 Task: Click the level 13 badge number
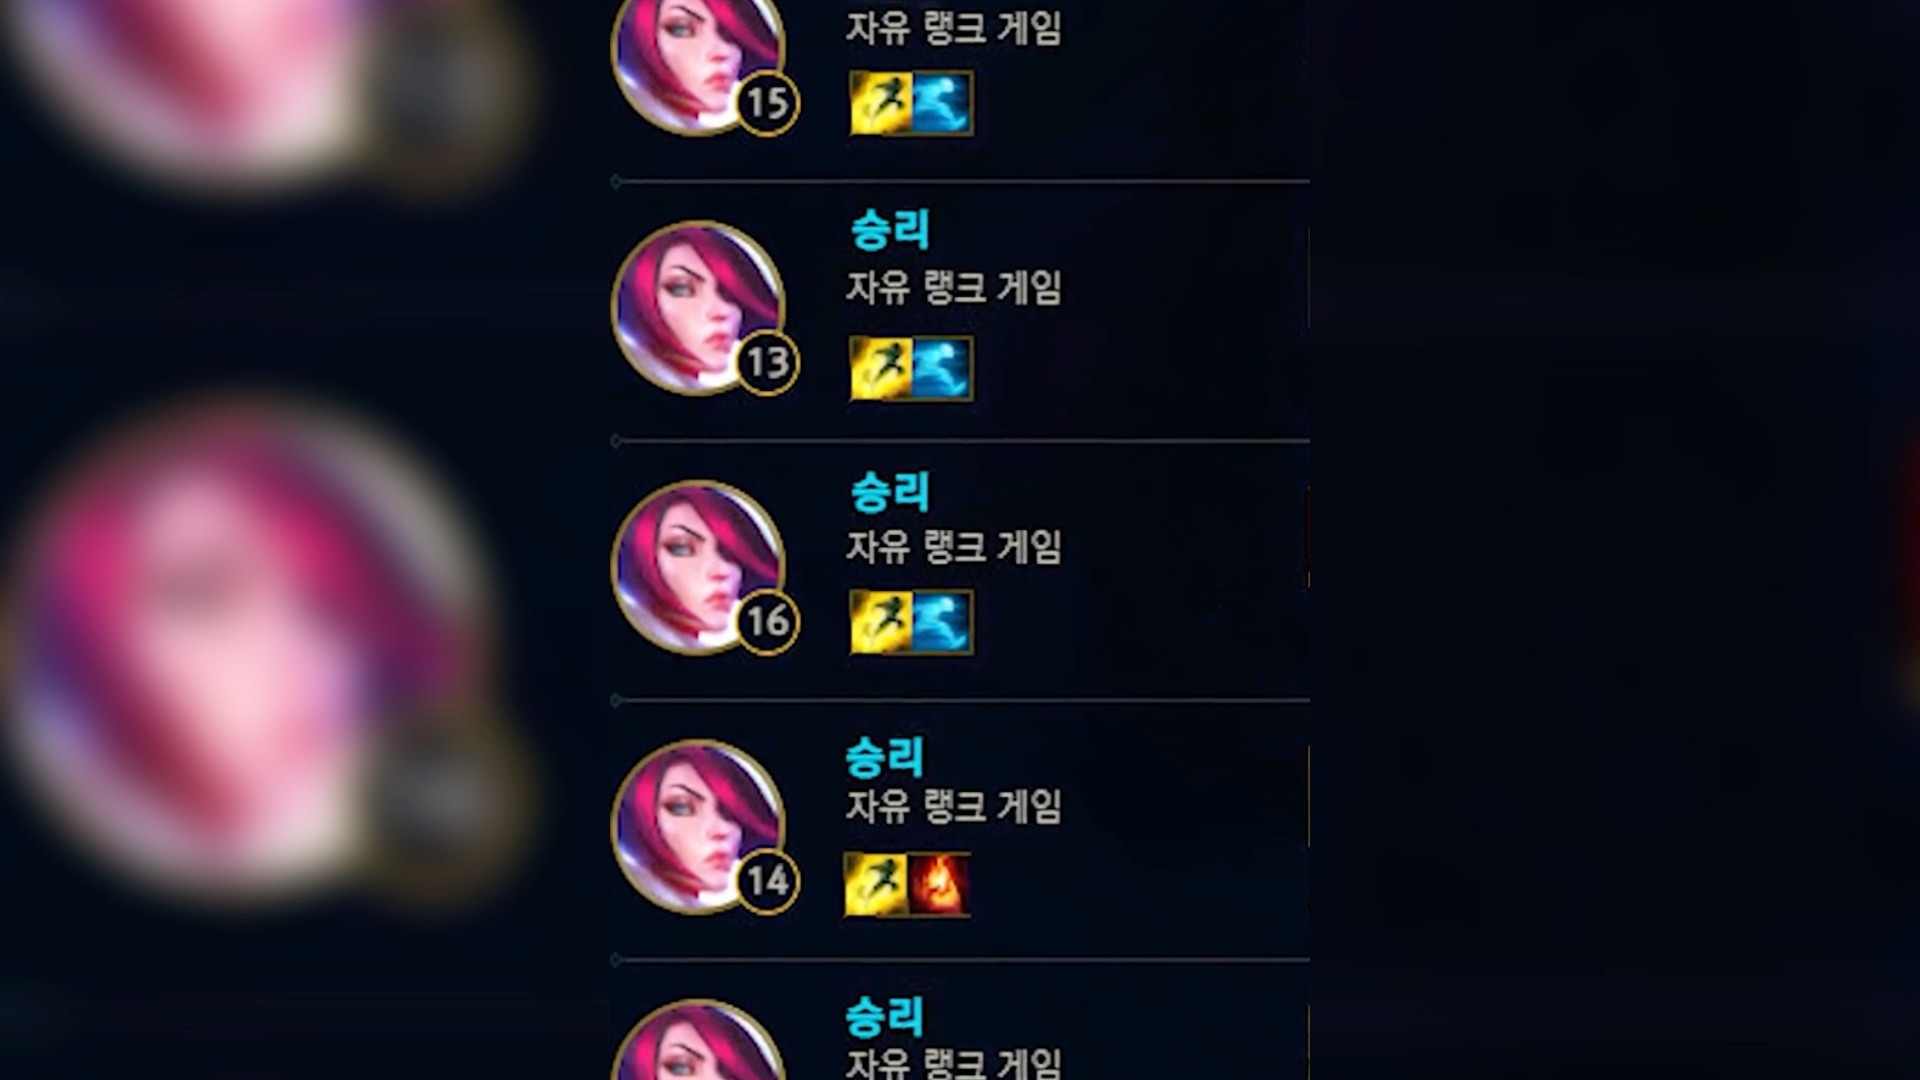[768, 362]
